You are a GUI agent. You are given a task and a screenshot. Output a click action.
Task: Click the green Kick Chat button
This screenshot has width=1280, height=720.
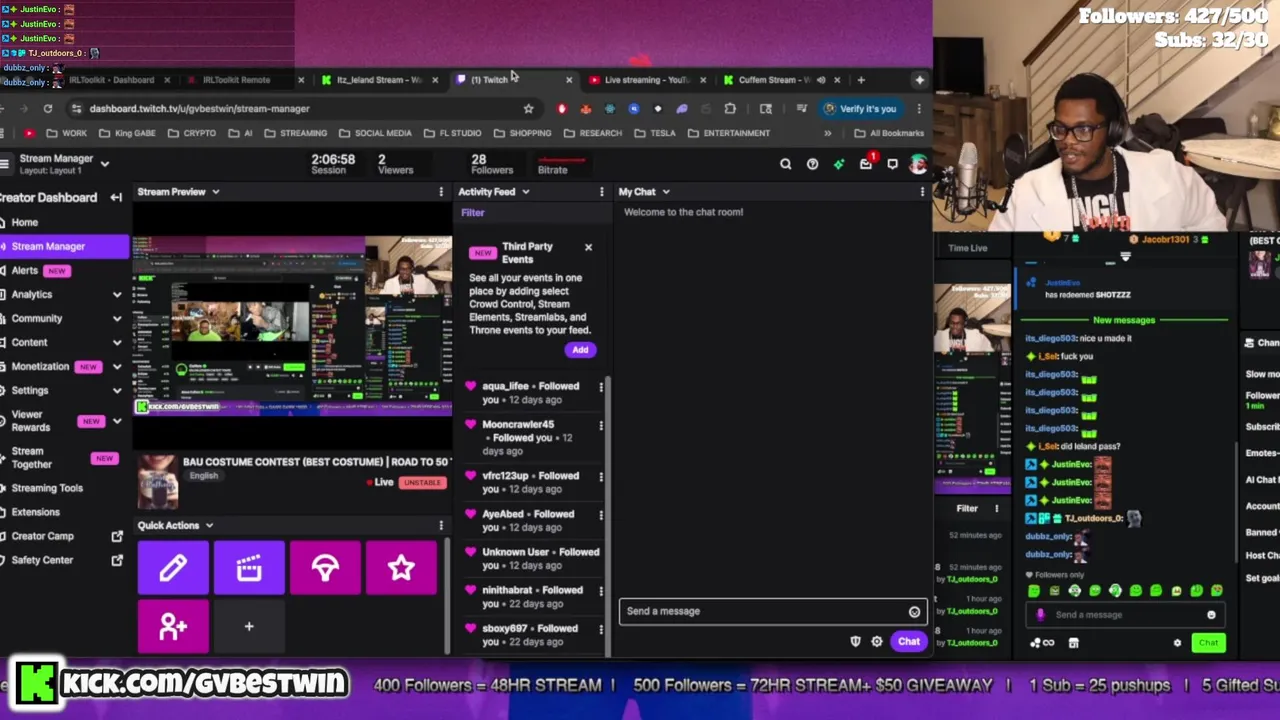click(1208, 643)
